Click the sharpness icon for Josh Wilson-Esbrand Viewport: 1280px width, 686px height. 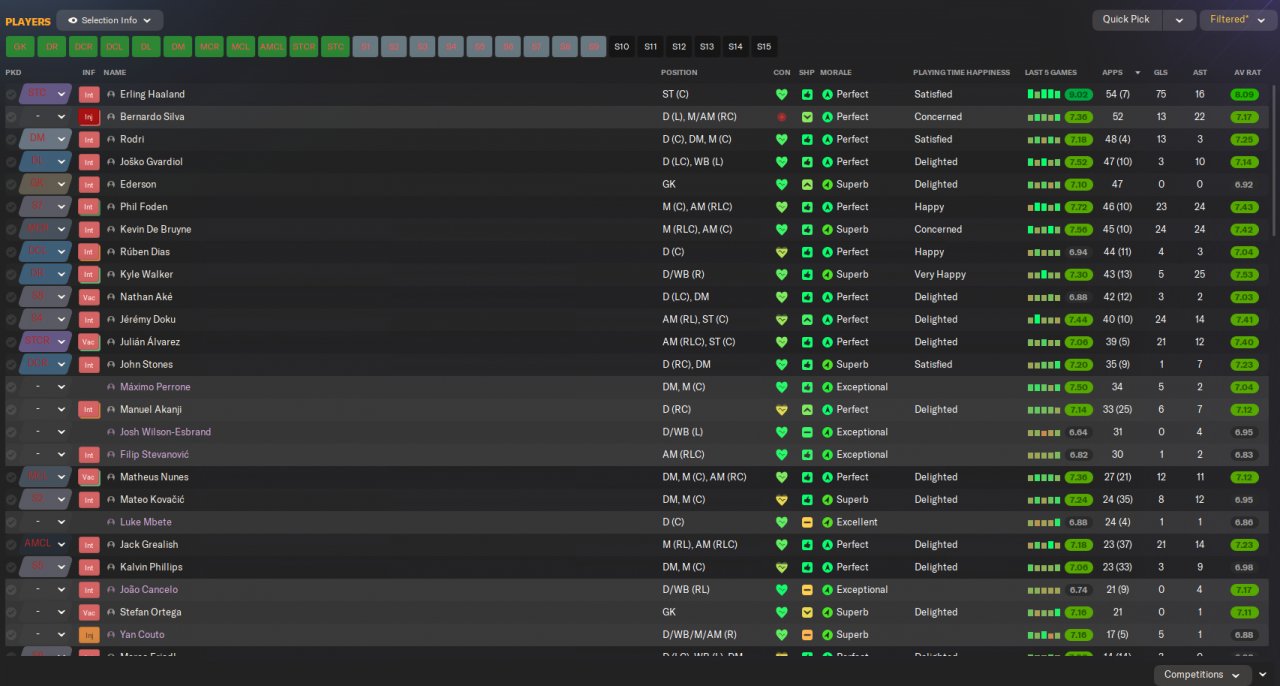[807, 432]
